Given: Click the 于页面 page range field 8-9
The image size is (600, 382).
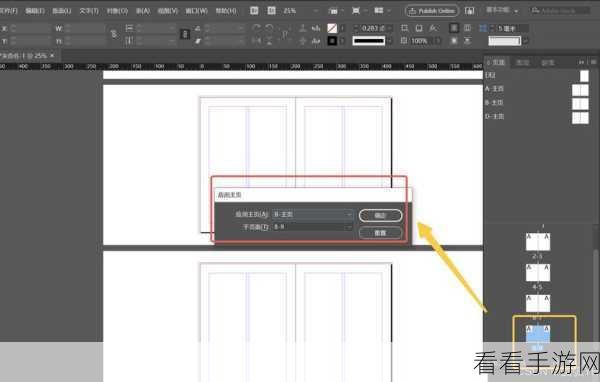Looking at the screenshot, I should tap(312, 227).
